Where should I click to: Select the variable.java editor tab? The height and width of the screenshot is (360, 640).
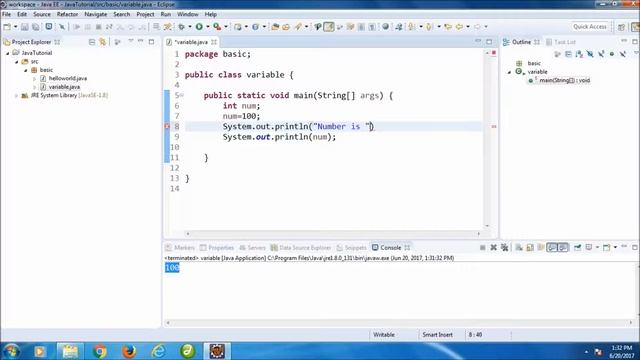[x=191, y=42]
